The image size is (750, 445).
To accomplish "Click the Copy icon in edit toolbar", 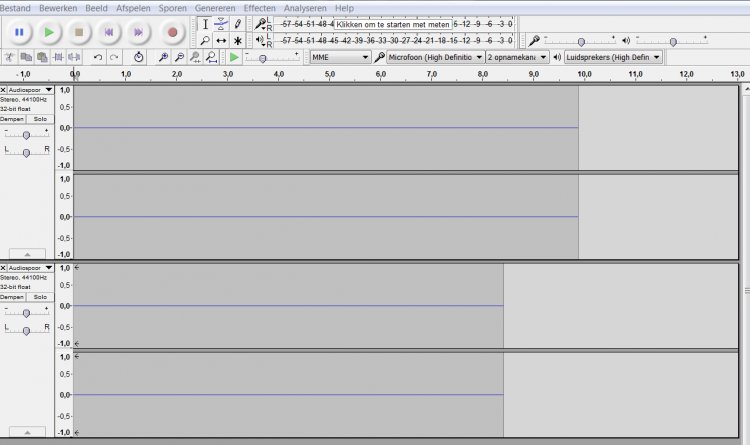I will coord(26,57).
